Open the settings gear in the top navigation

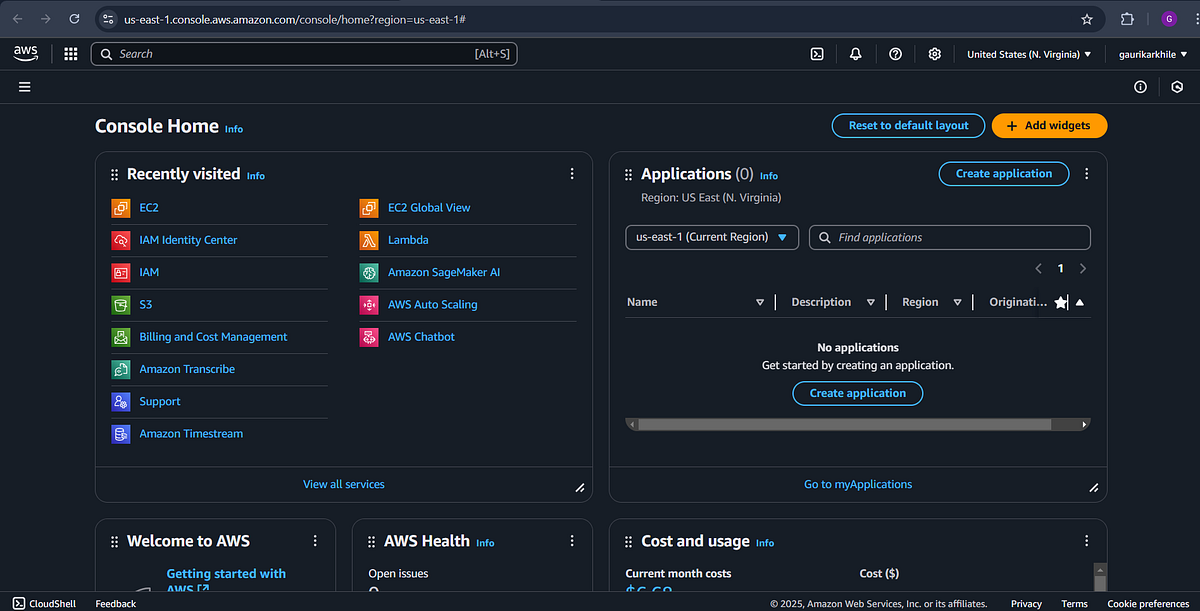point(934,54)
